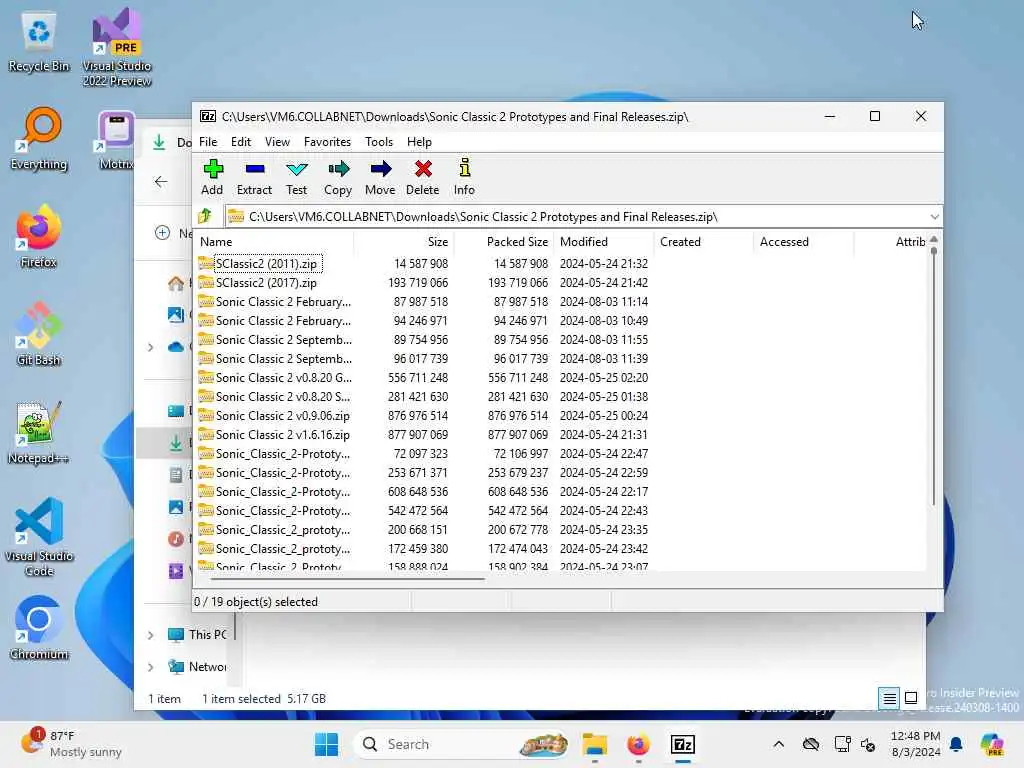Go up one folder level arrow

tap(206, 216)
